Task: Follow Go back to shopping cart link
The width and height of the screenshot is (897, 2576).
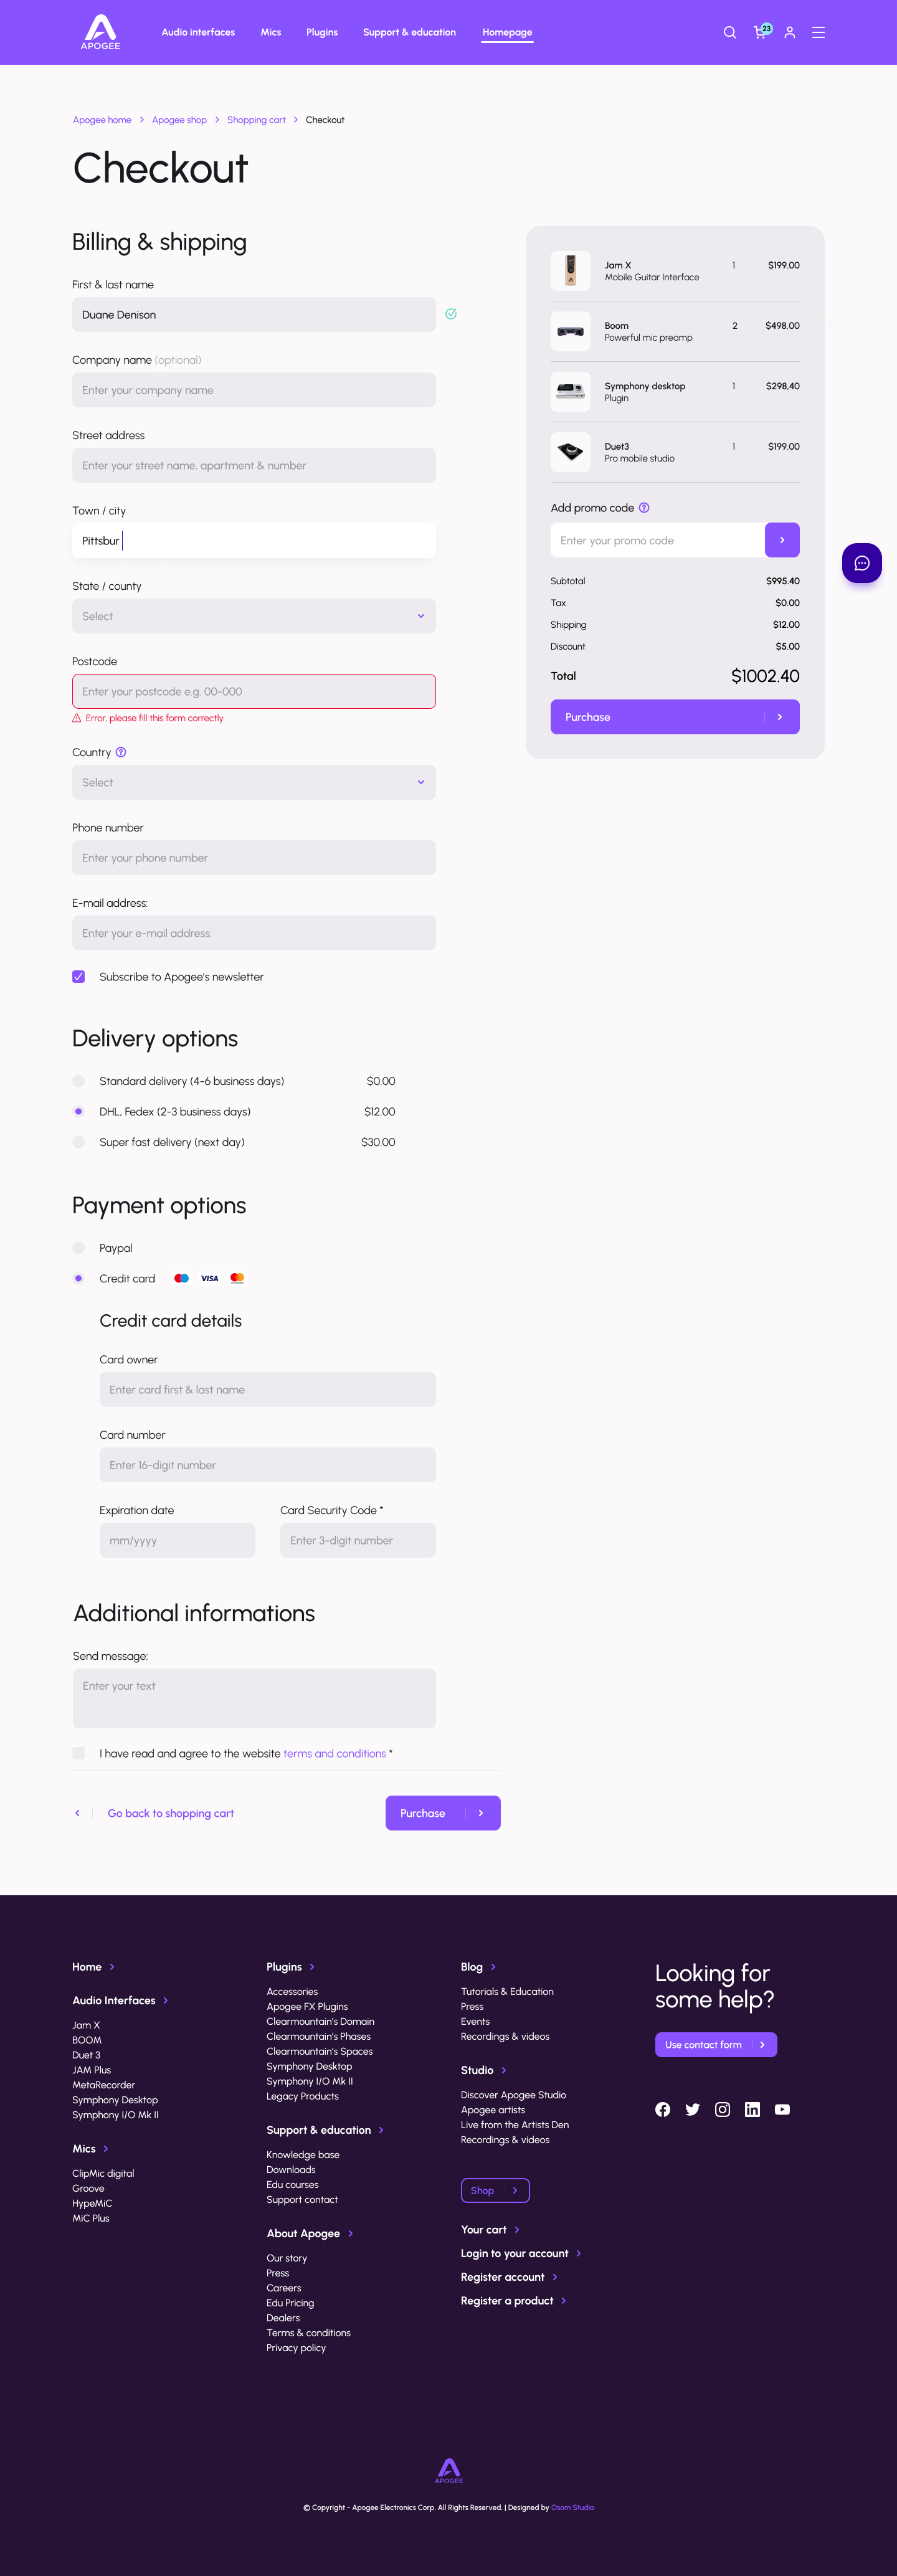Action: tap(171, 1813)
